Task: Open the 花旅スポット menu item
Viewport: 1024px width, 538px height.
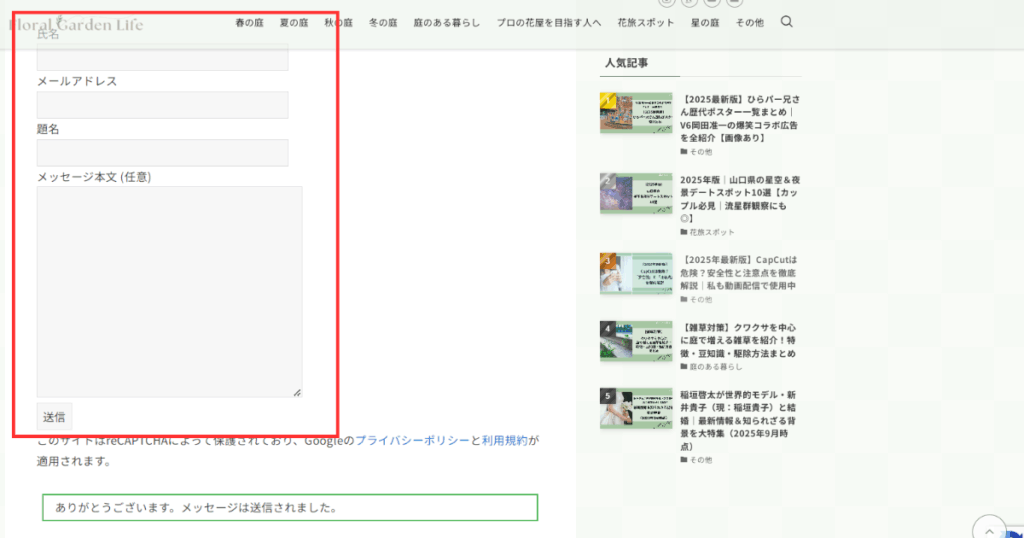Action: [x=646, y=23]
